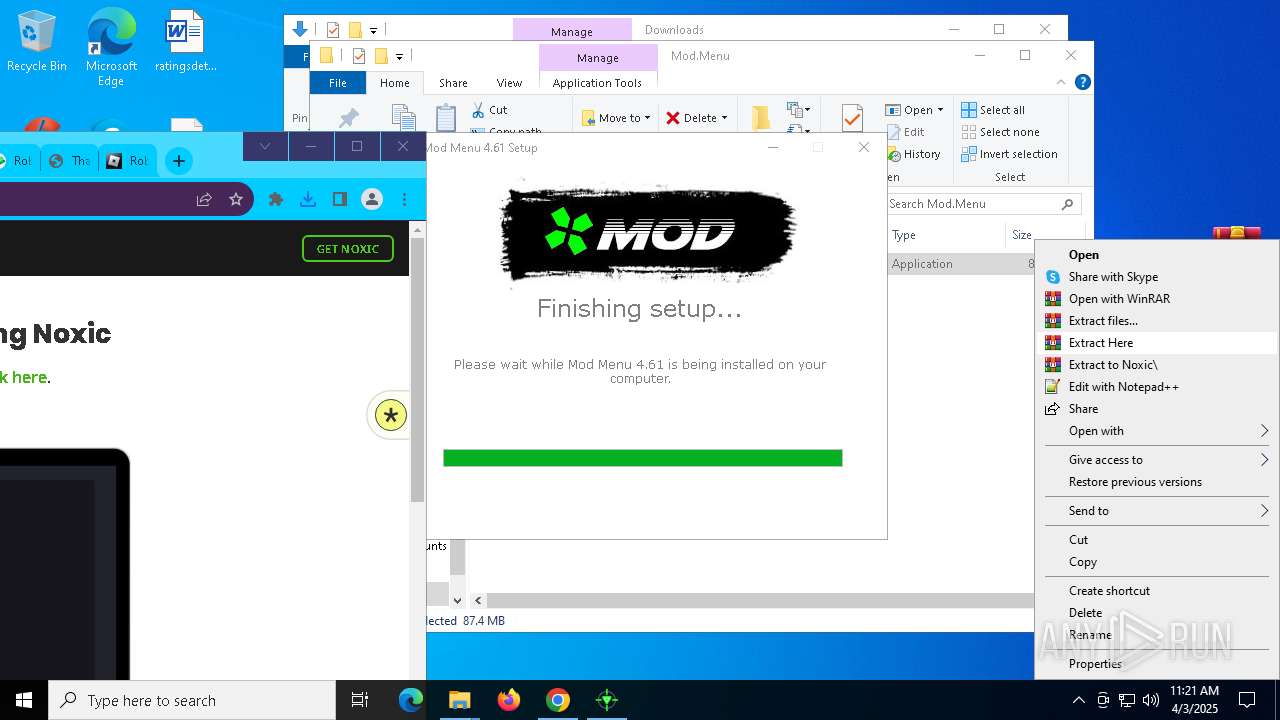Open browser profile avatar icon
This screenshot has height=720, width=1280.
click(x=372, y=199)
